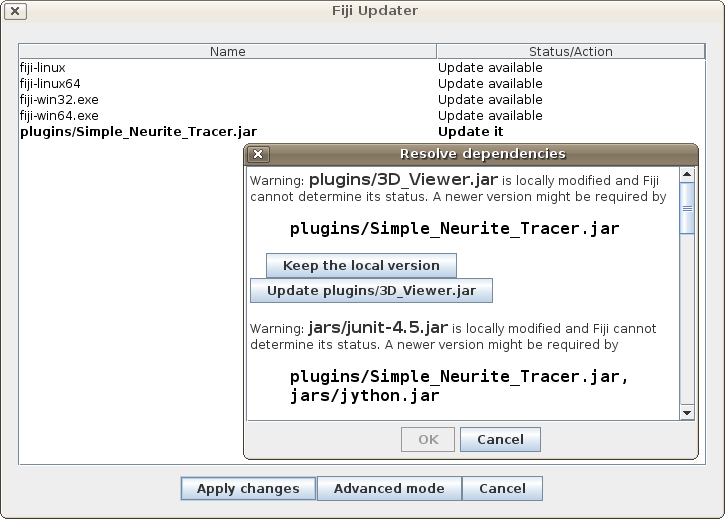Click jars/jython.jar dependency text
The height and width of the screenshot is (519, 725).
pyautogui.click(x=365, y=396)
